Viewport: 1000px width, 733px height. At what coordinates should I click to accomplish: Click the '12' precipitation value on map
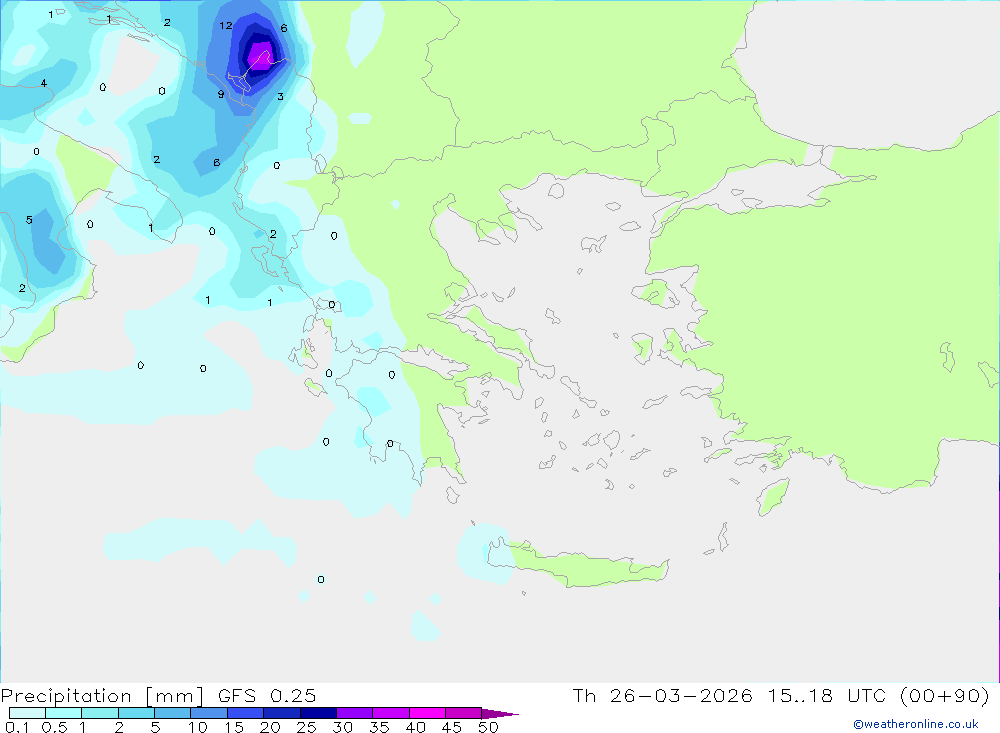tap(226, 26)
